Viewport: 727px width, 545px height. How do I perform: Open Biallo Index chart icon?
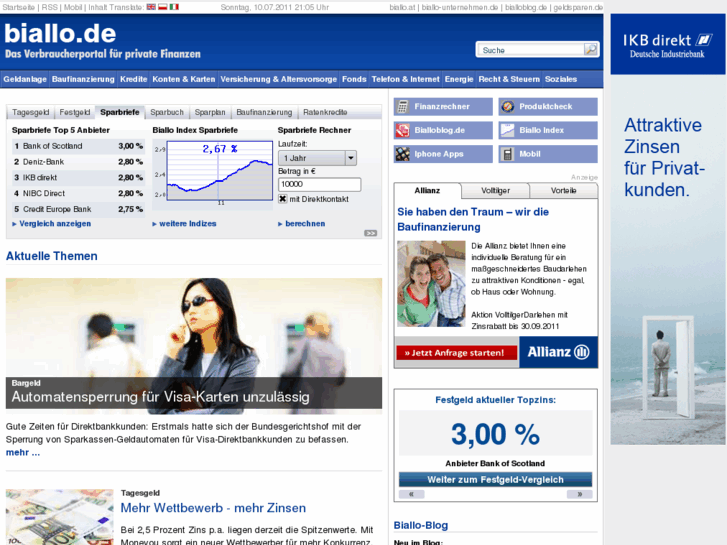click(507, 130)
